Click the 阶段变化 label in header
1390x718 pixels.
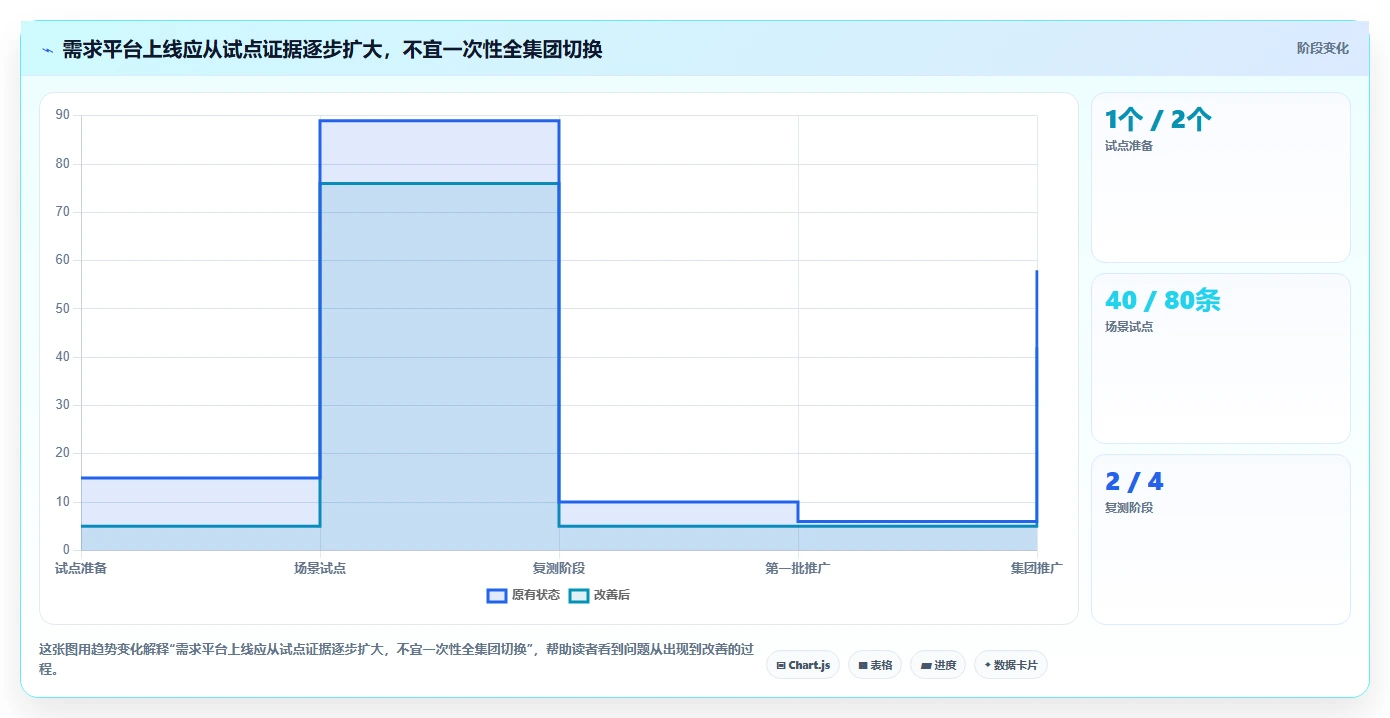click(1323, 48)
